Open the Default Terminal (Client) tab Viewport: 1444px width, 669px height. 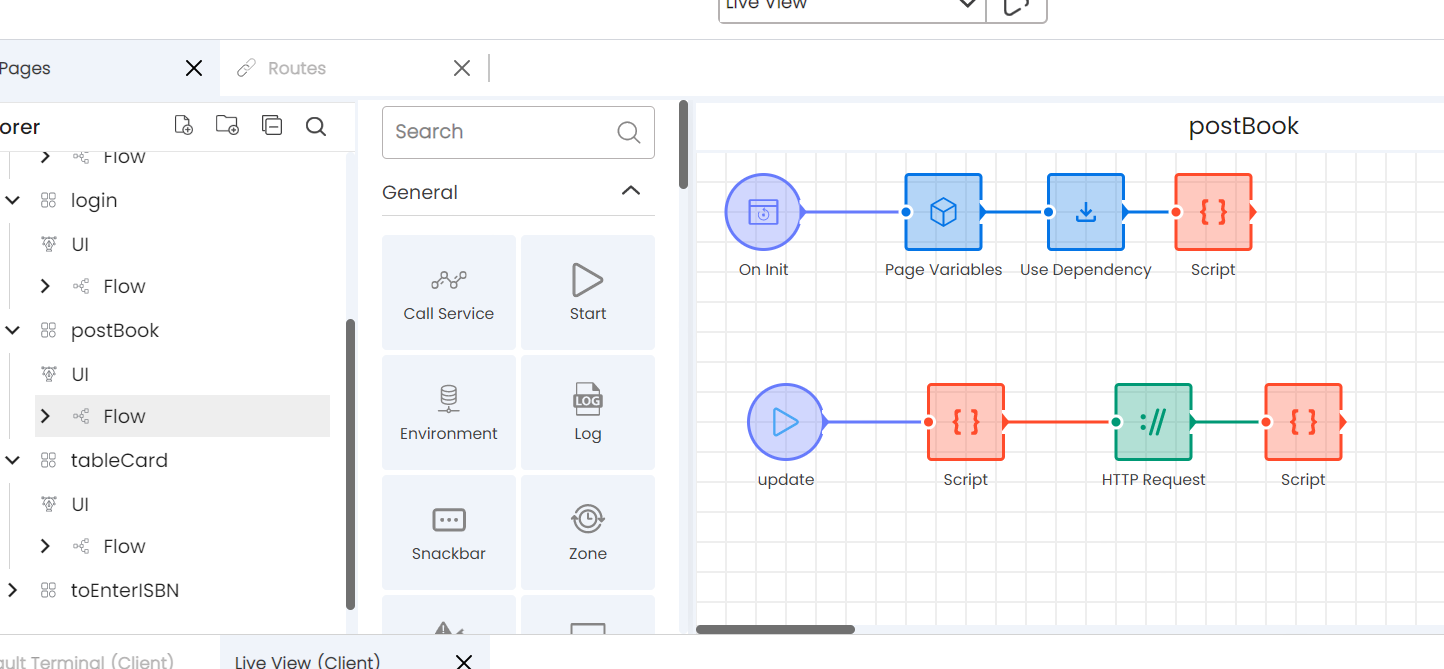click(x=87, y=661)
